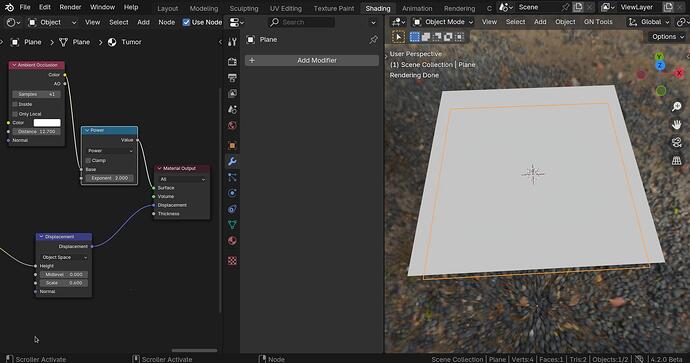Click the Displacement Scale 0.600 field
Image resolution: width=690 pixels, height=363 pixels.
[64, 283]
